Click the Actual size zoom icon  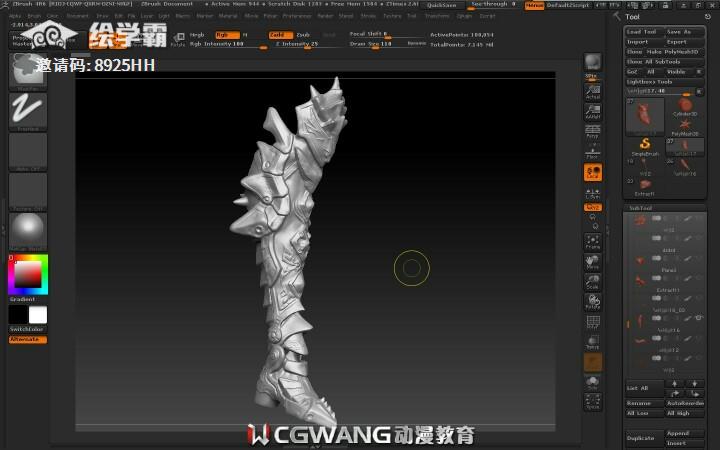coord(592,92)
